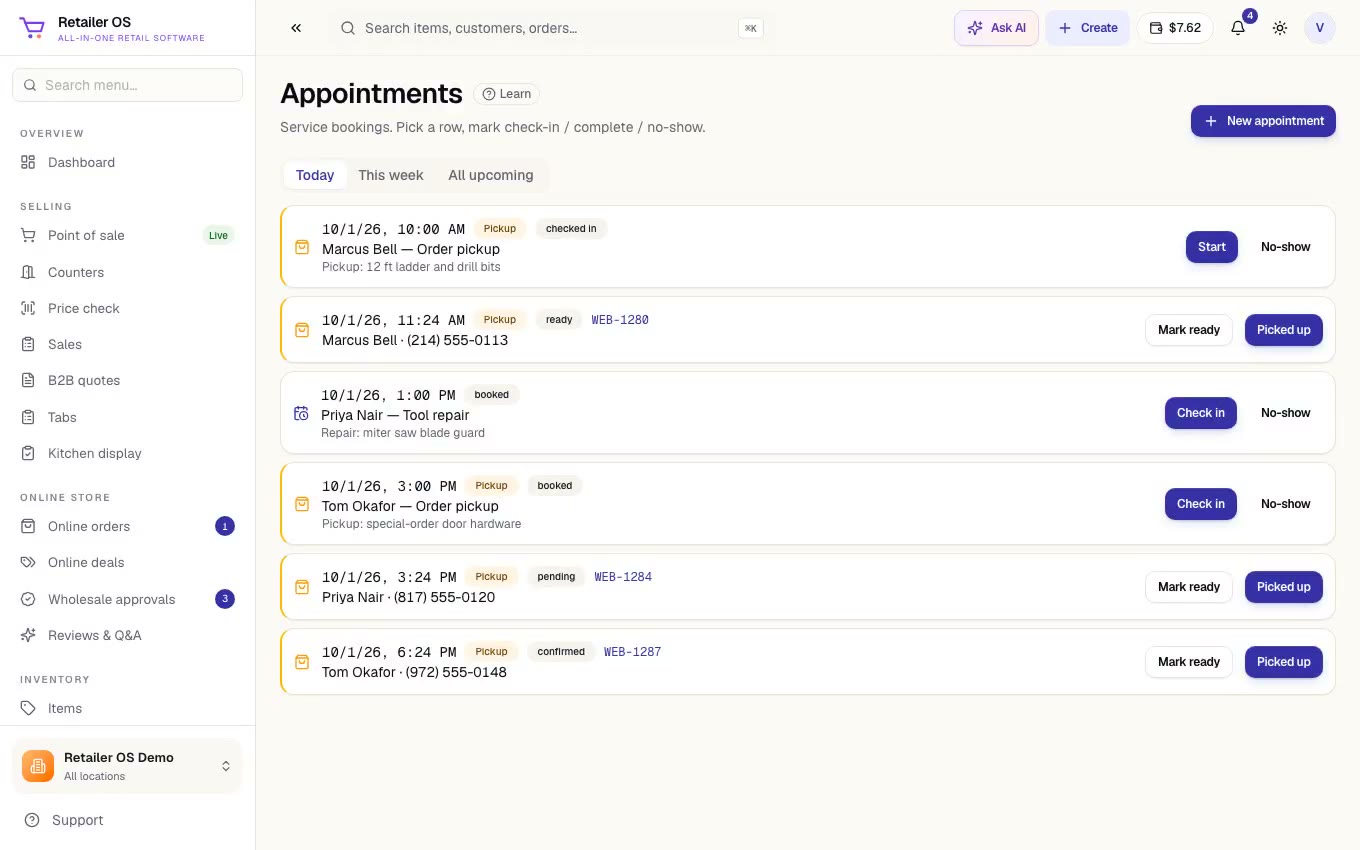
Task: Click the Create button
Action: (1088, 28)
